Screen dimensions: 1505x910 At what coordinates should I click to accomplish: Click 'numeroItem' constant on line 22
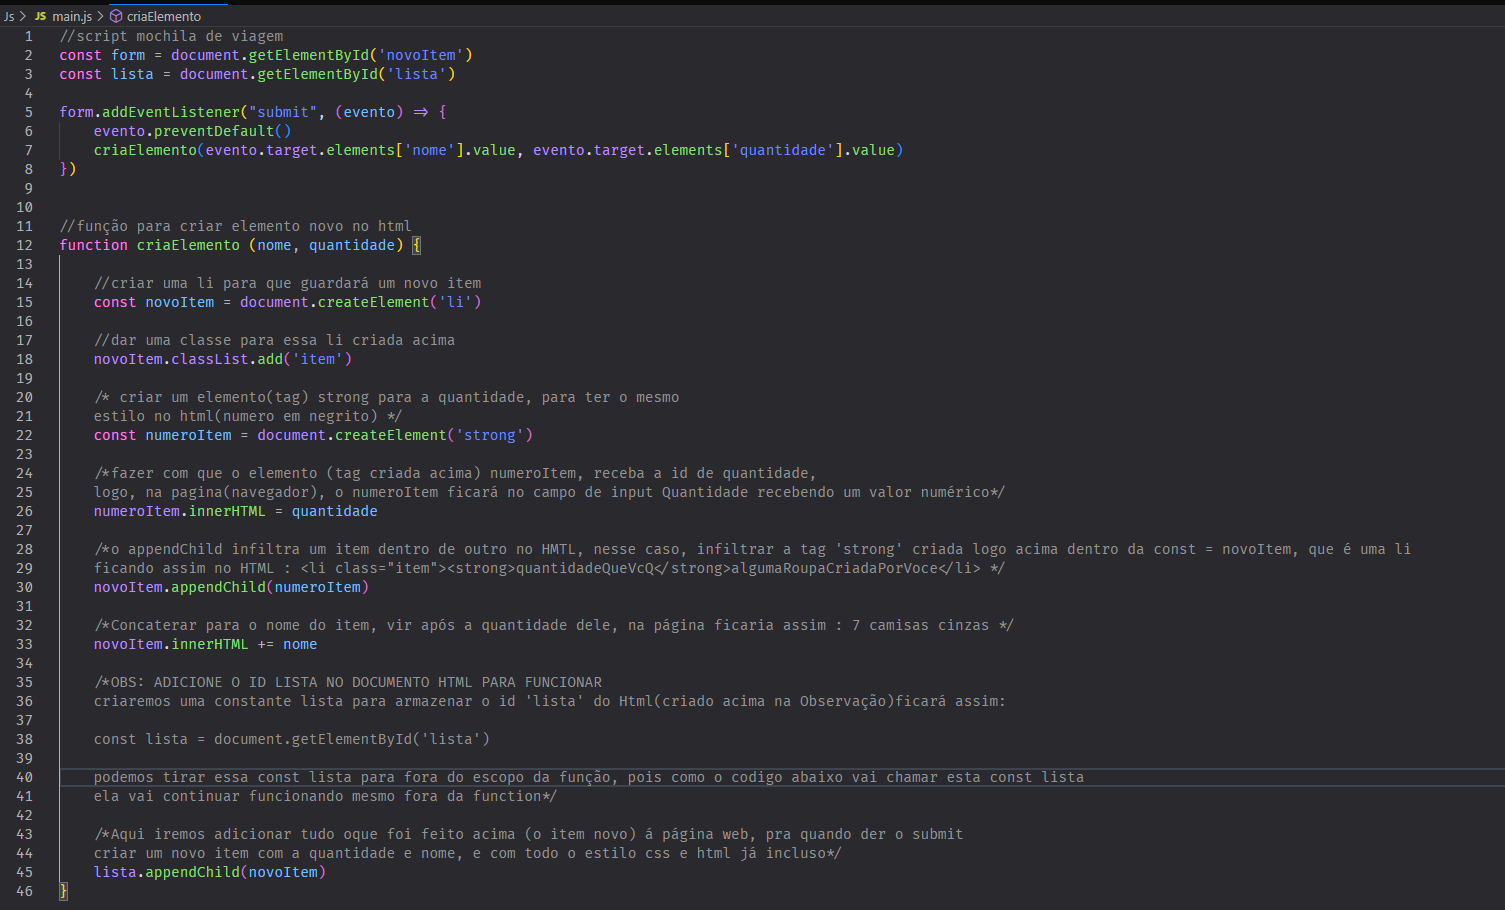[x=188, y=435]
